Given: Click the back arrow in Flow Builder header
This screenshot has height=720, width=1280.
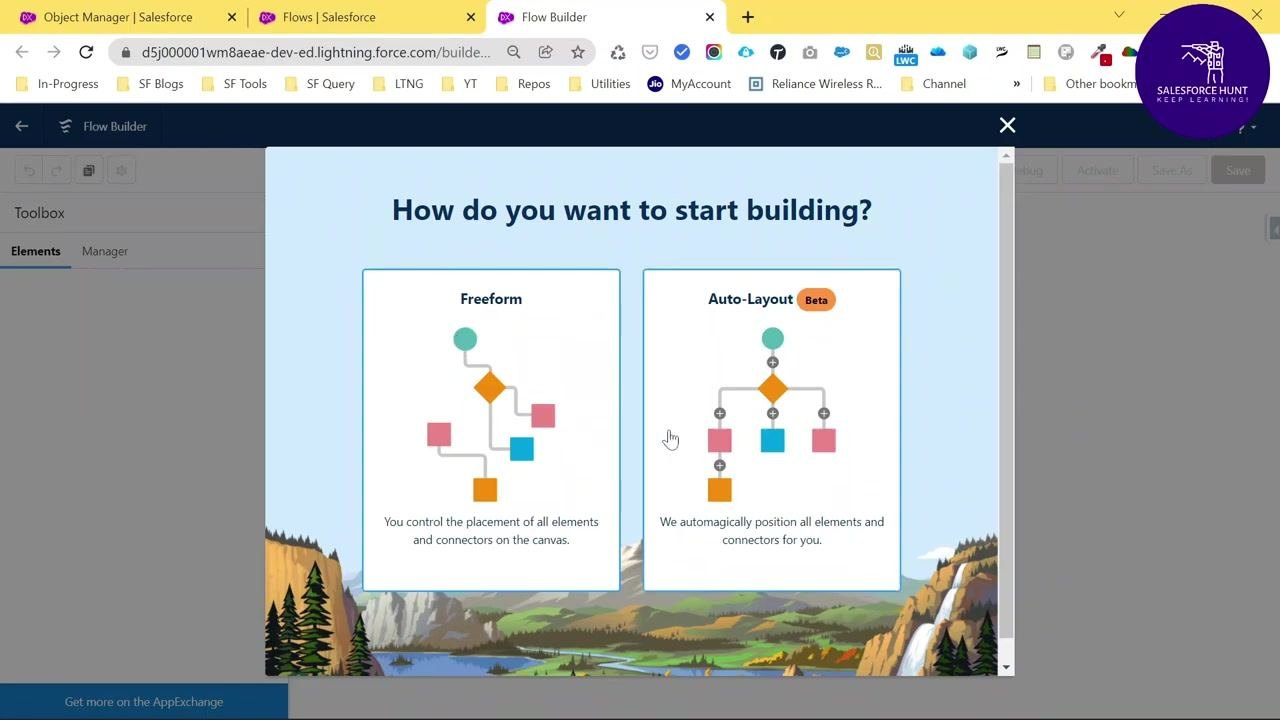Looking at the screenshot, I should 22,126.
